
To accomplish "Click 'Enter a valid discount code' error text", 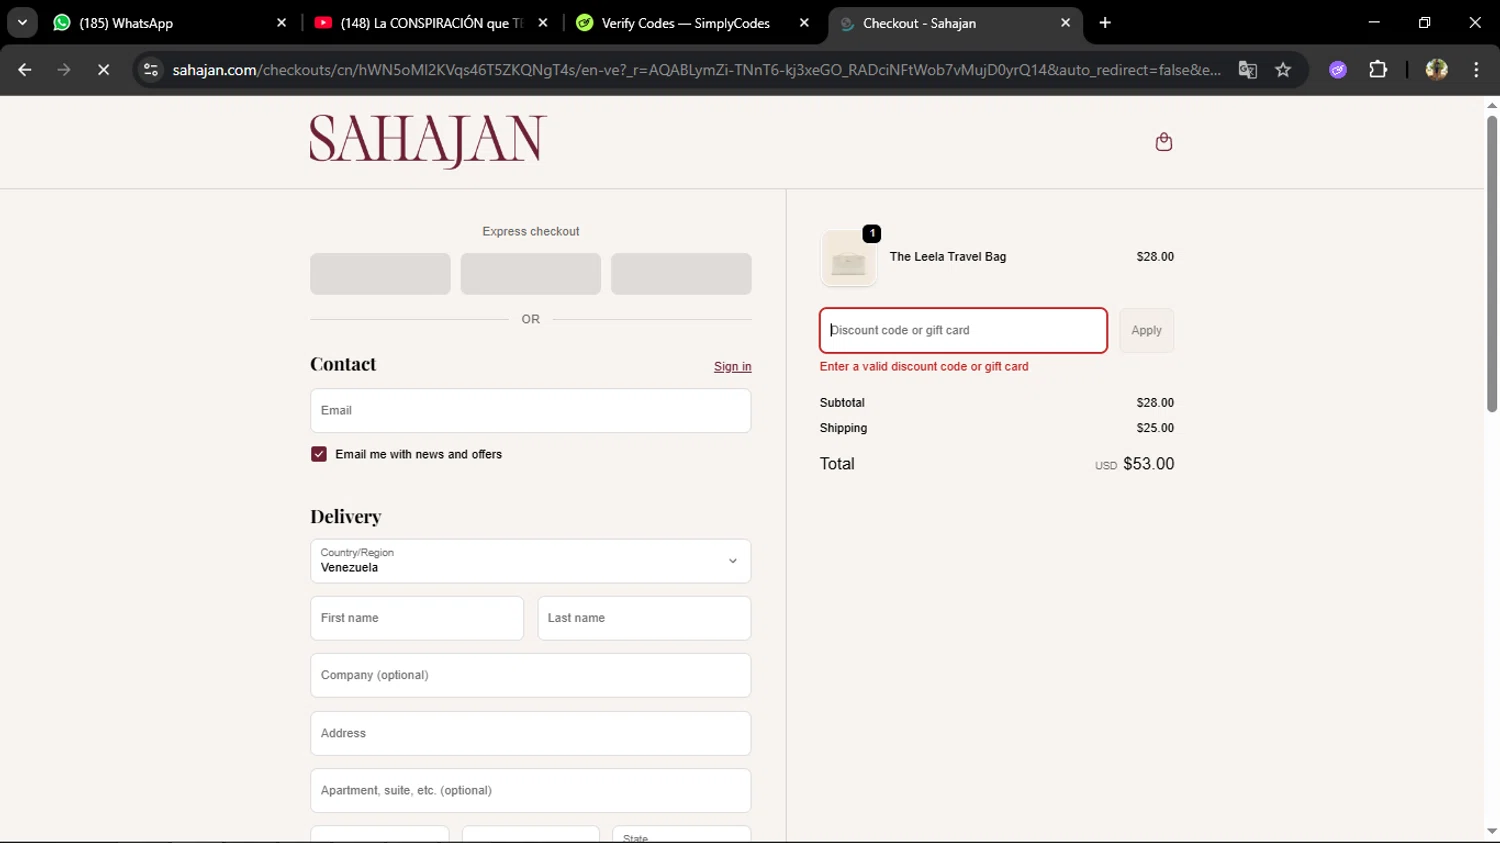I will point(924,367).
